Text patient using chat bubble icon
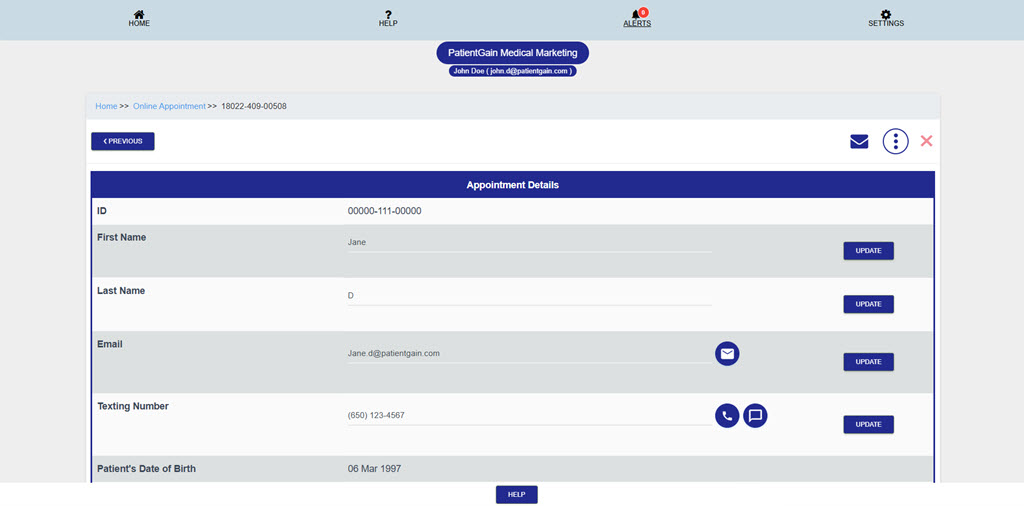This screenshot has height=506, width=1024. 756,416
